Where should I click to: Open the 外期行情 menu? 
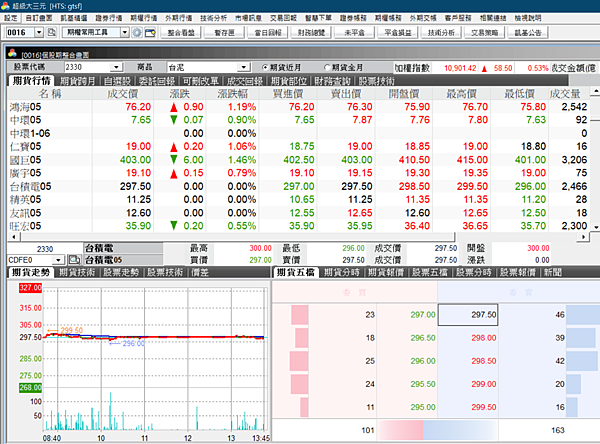click(179, 18)
